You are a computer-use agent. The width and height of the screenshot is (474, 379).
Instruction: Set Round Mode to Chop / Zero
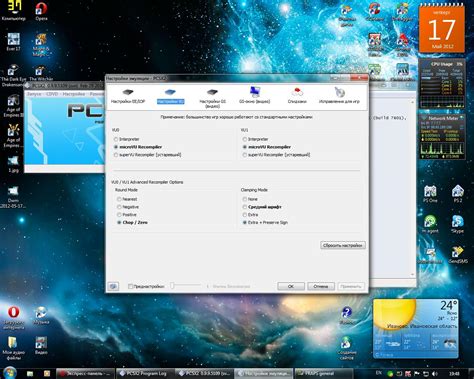(132, 222)
